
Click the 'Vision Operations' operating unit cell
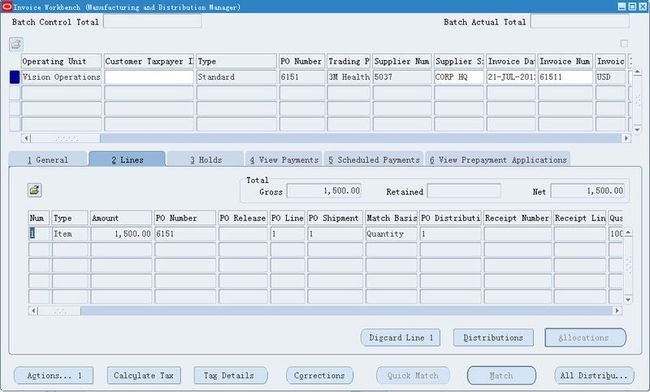[61, 77]
